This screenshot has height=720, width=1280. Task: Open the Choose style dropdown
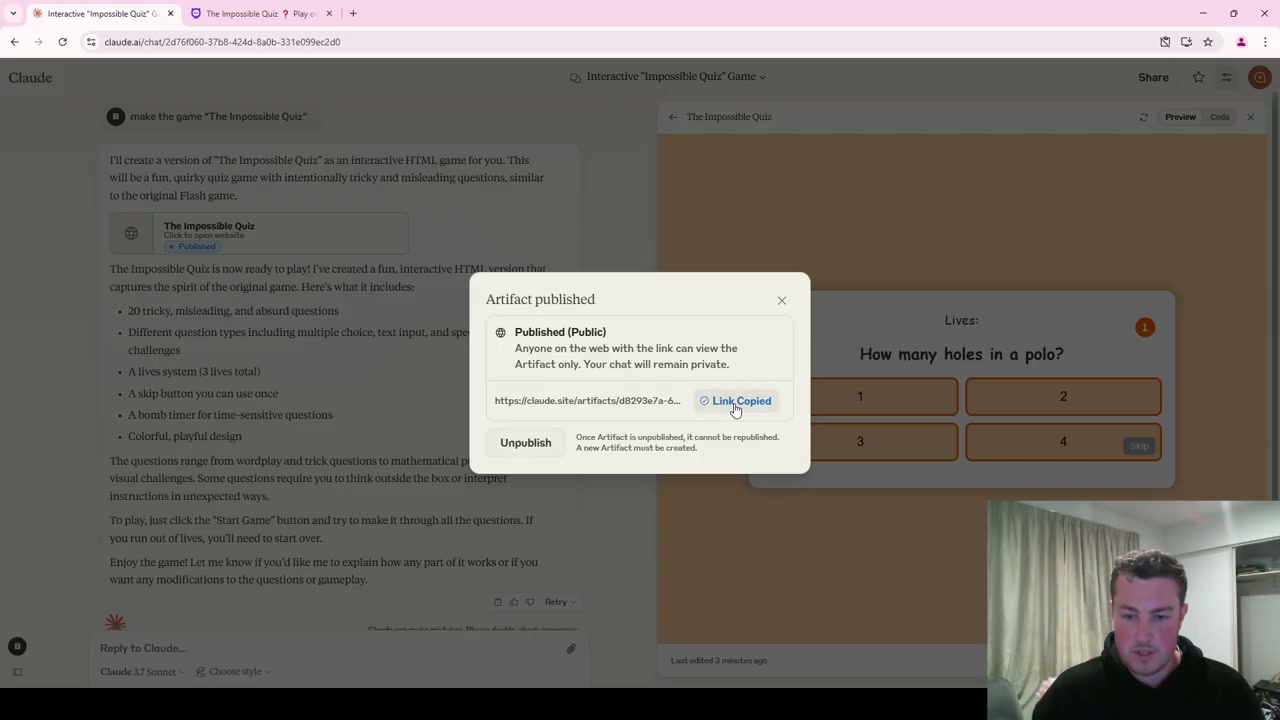coord(233,672)
